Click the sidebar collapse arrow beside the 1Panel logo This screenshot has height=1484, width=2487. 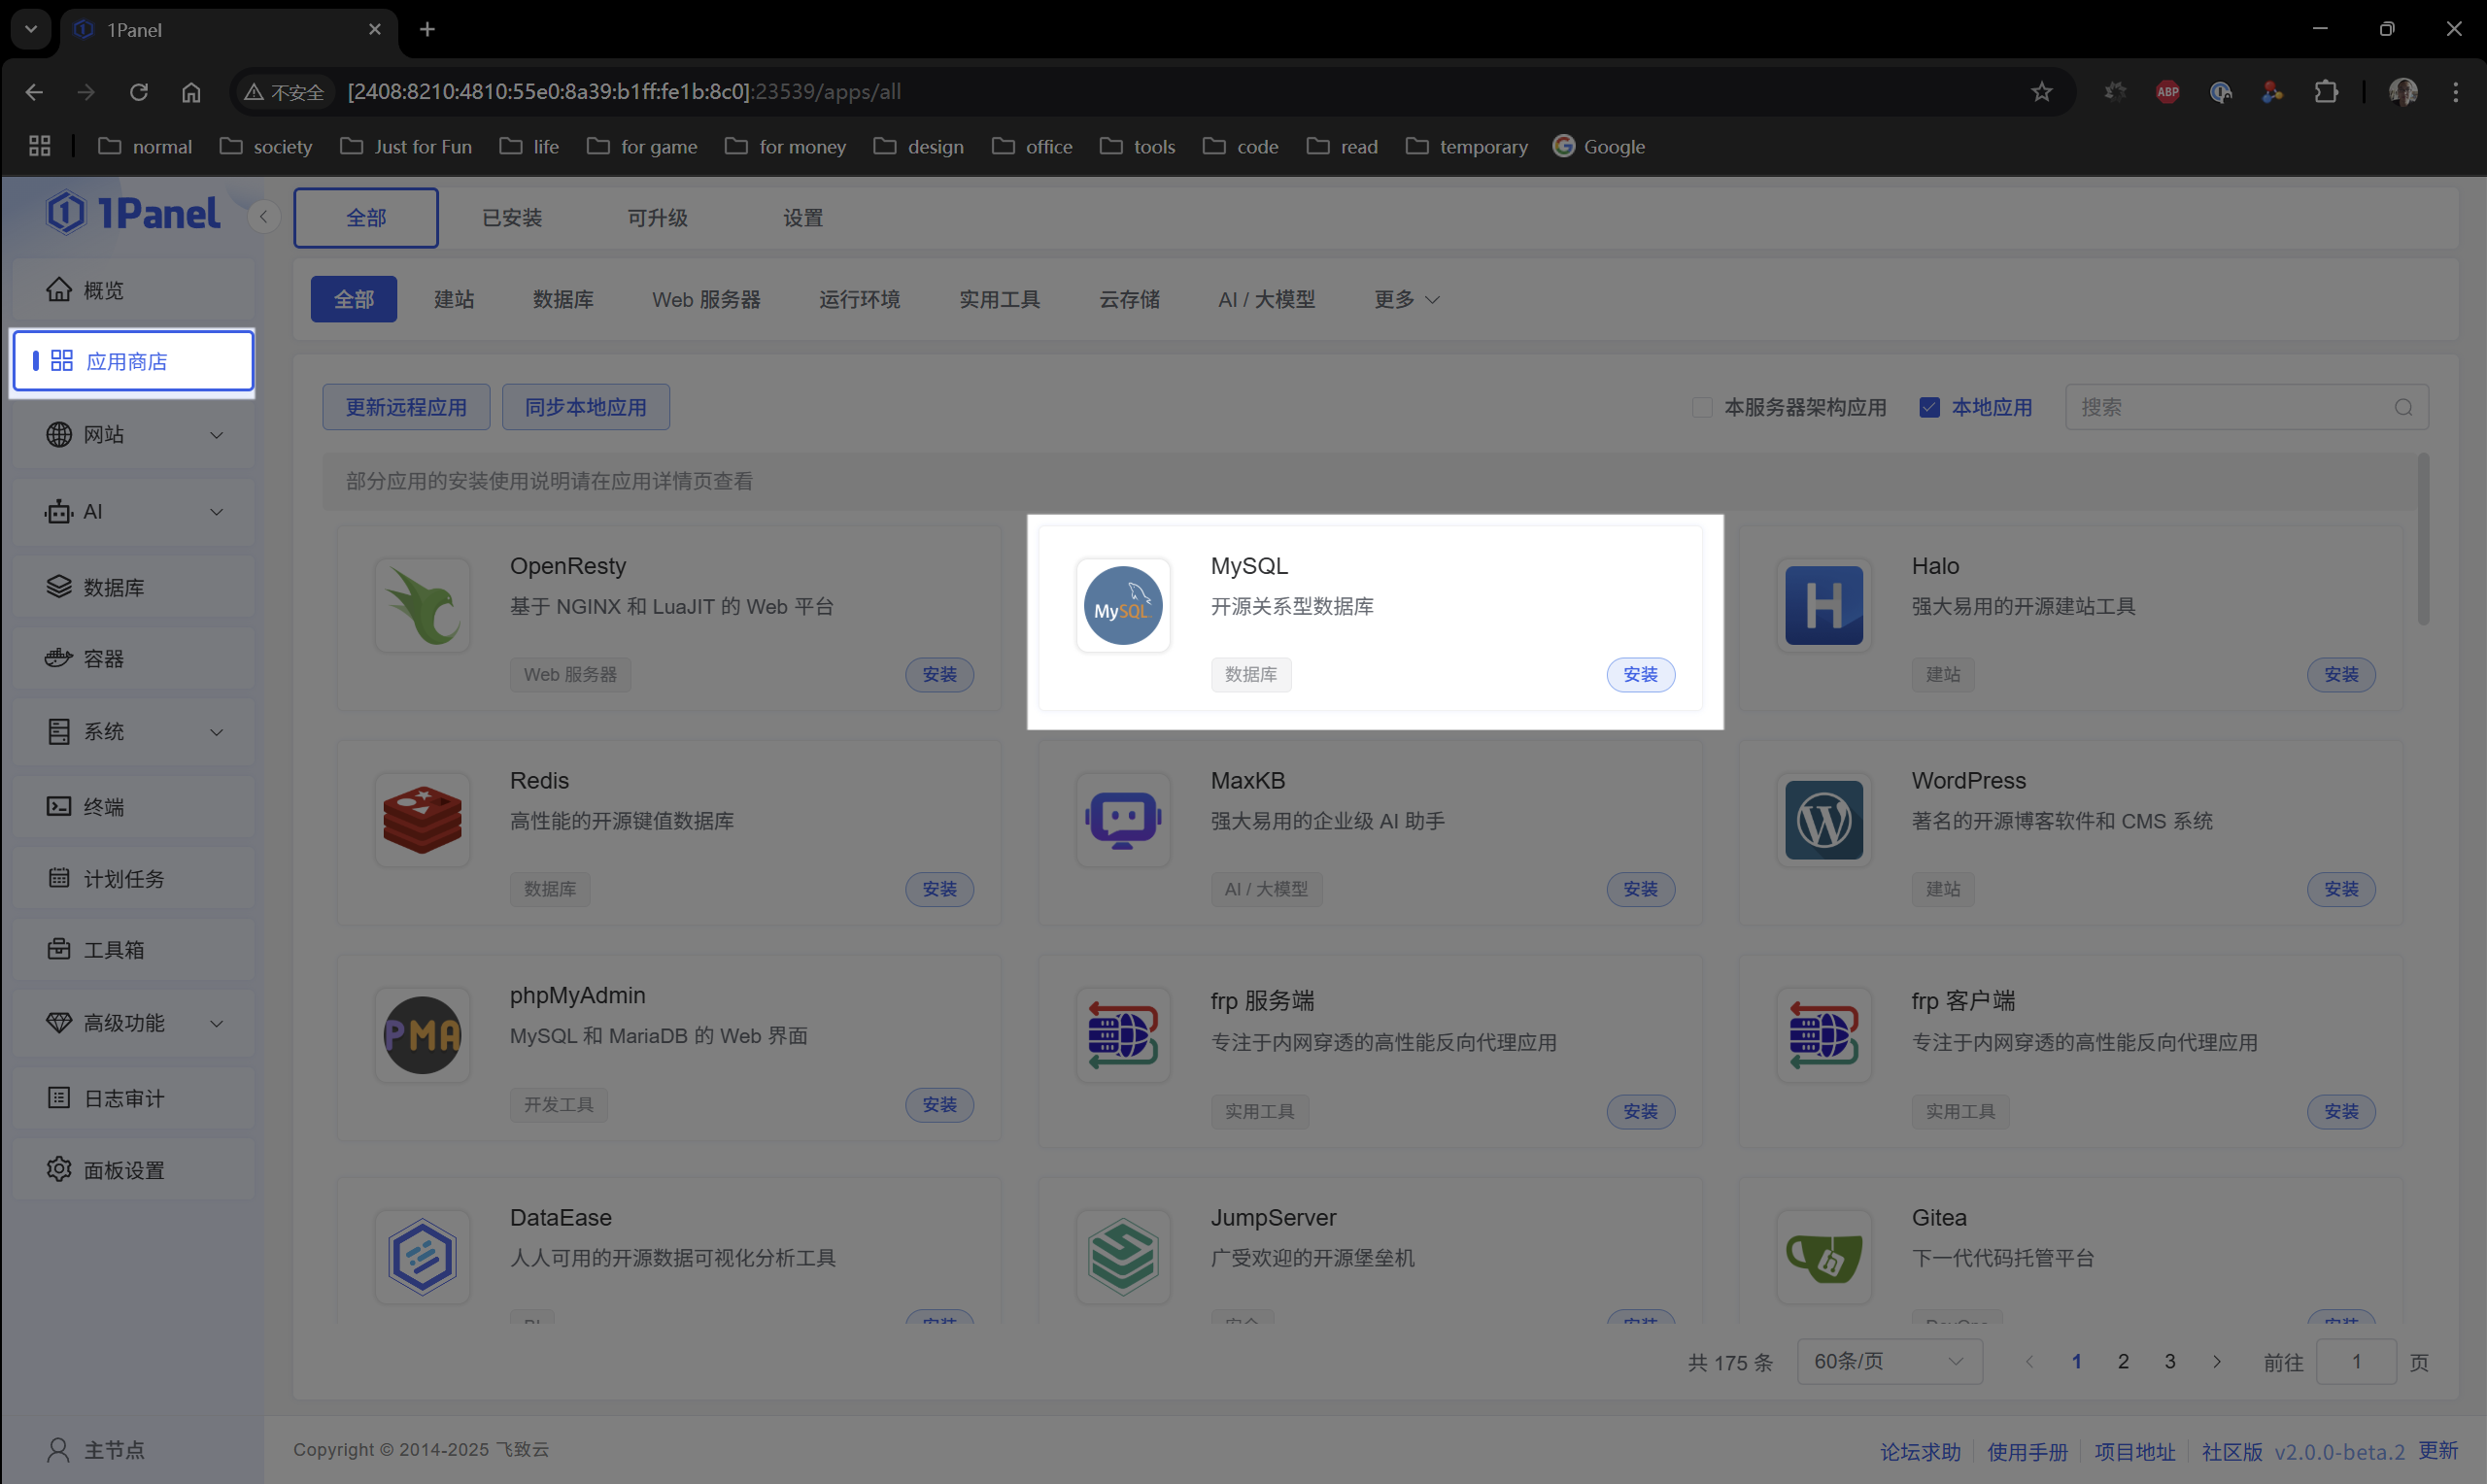(263, 216)
